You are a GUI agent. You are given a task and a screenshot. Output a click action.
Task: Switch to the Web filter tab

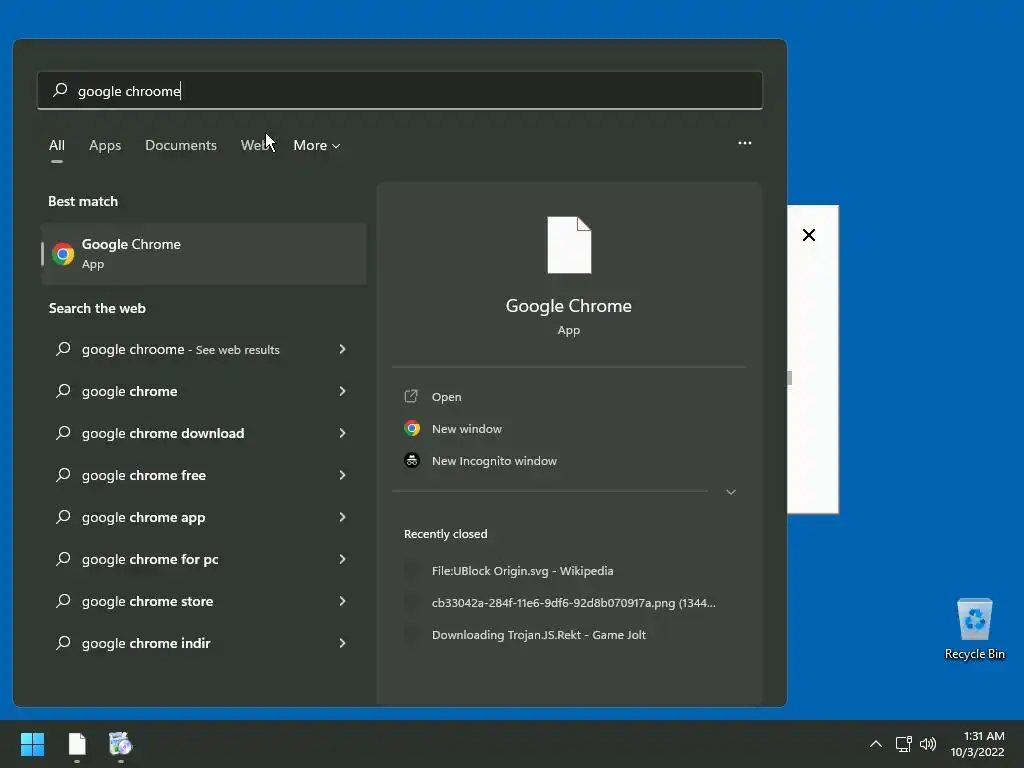(x=255, y=145)
